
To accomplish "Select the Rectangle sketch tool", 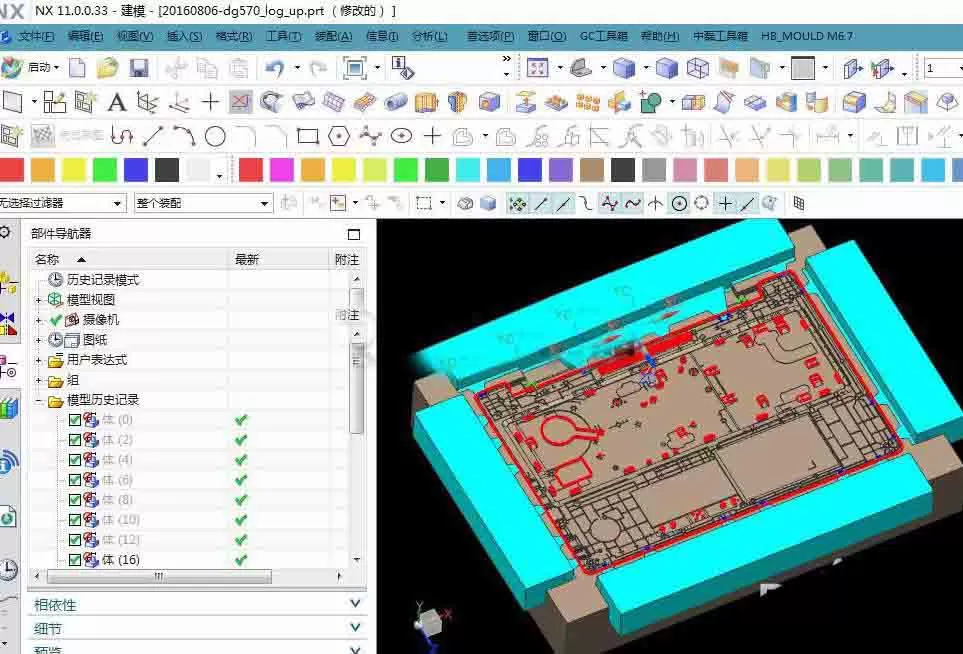I will click(308, 136).
